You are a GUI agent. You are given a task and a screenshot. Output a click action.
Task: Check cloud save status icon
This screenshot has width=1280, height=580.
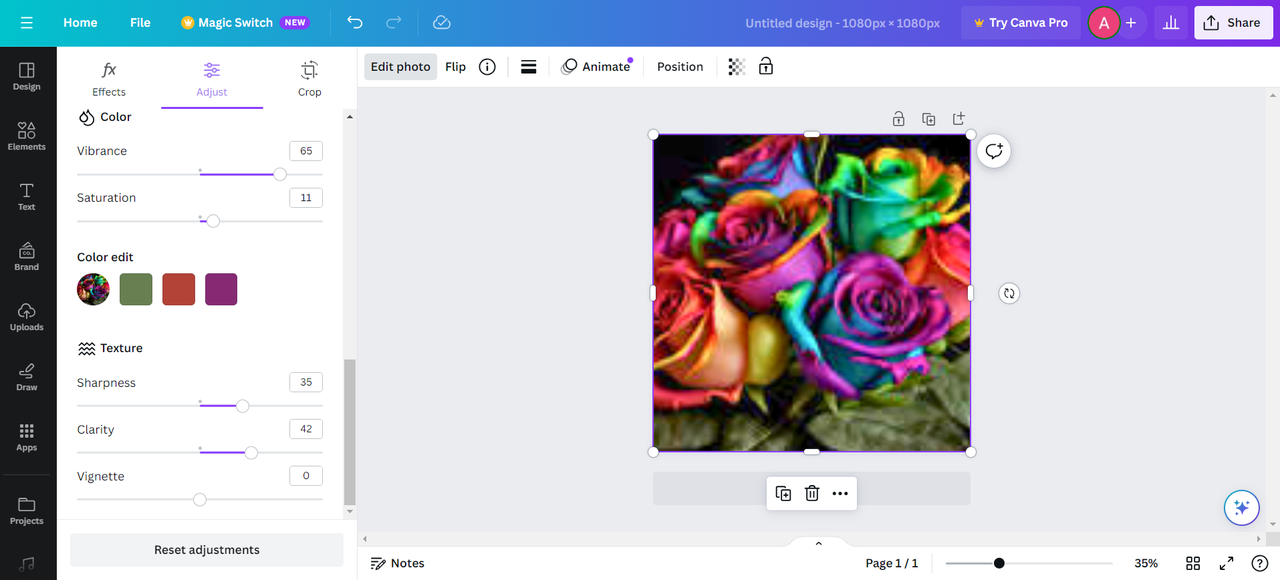click(x=441, y=22)
